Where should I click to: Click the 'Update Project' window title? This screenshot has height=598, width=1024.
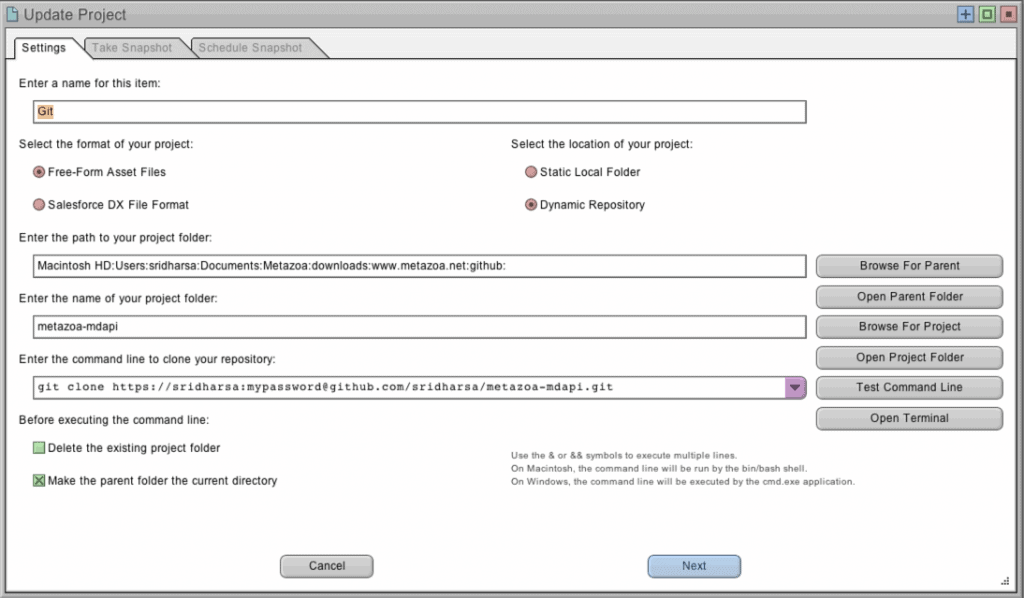[x=74, y=14]
